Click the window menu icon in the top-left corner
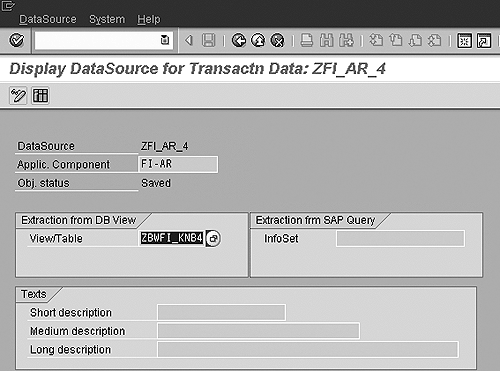This screenshot has height=371, width=500. click(x=8, y=6)
